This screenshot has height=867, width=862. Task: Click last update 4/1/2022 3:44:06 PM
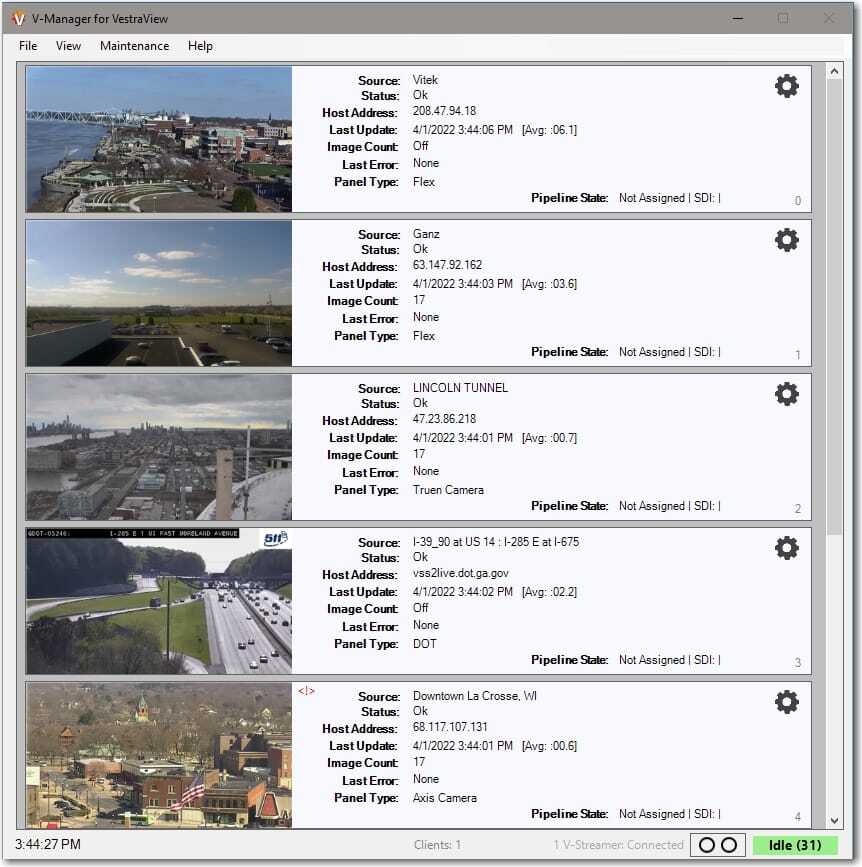pos(462,130)
